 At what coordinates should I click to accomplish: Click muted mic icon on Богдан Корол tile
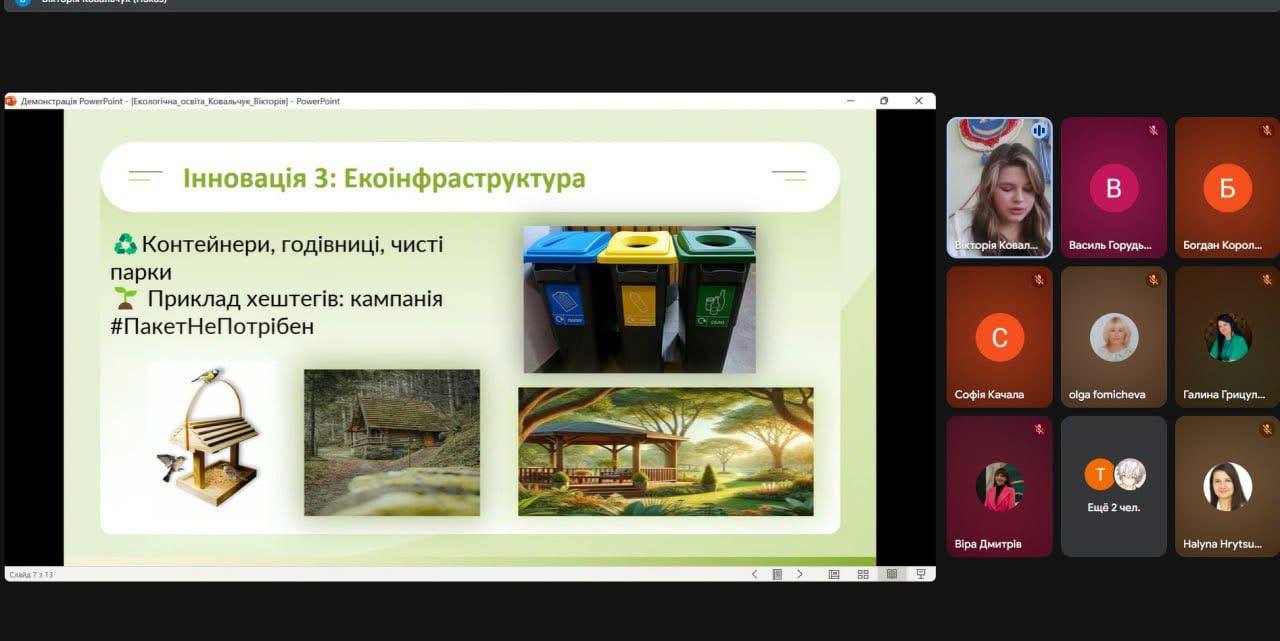coord(1266,130)
